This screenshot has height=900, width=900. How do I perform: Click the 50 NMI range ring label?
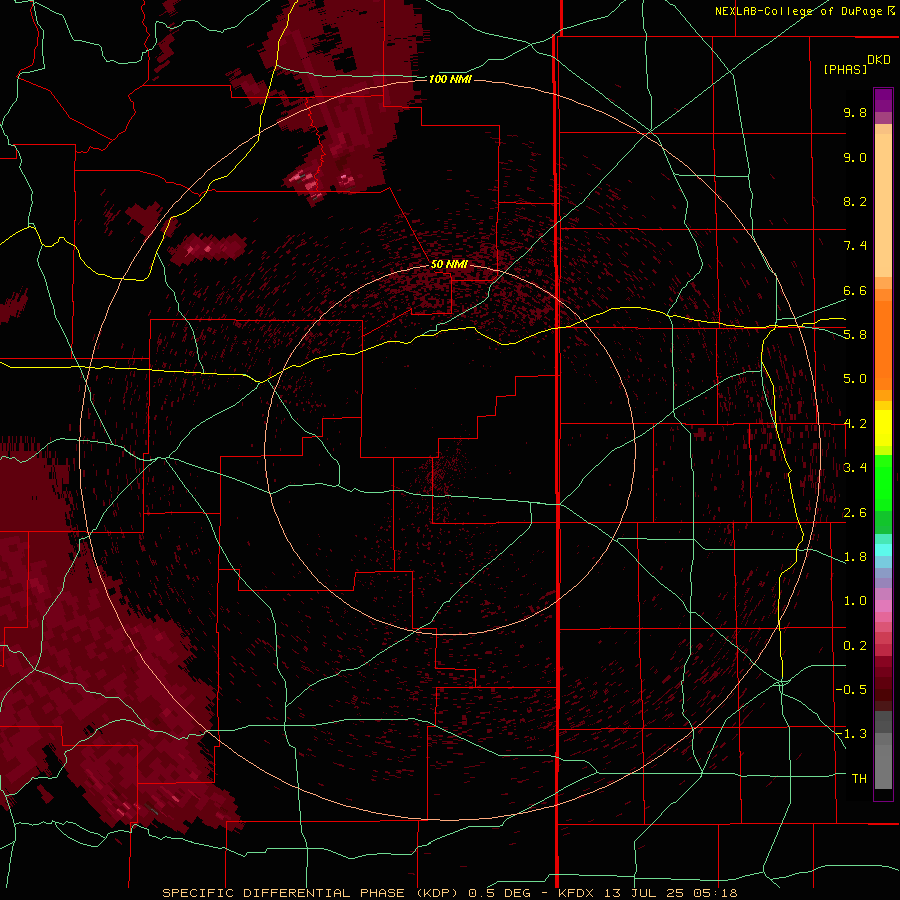point(449,265)
